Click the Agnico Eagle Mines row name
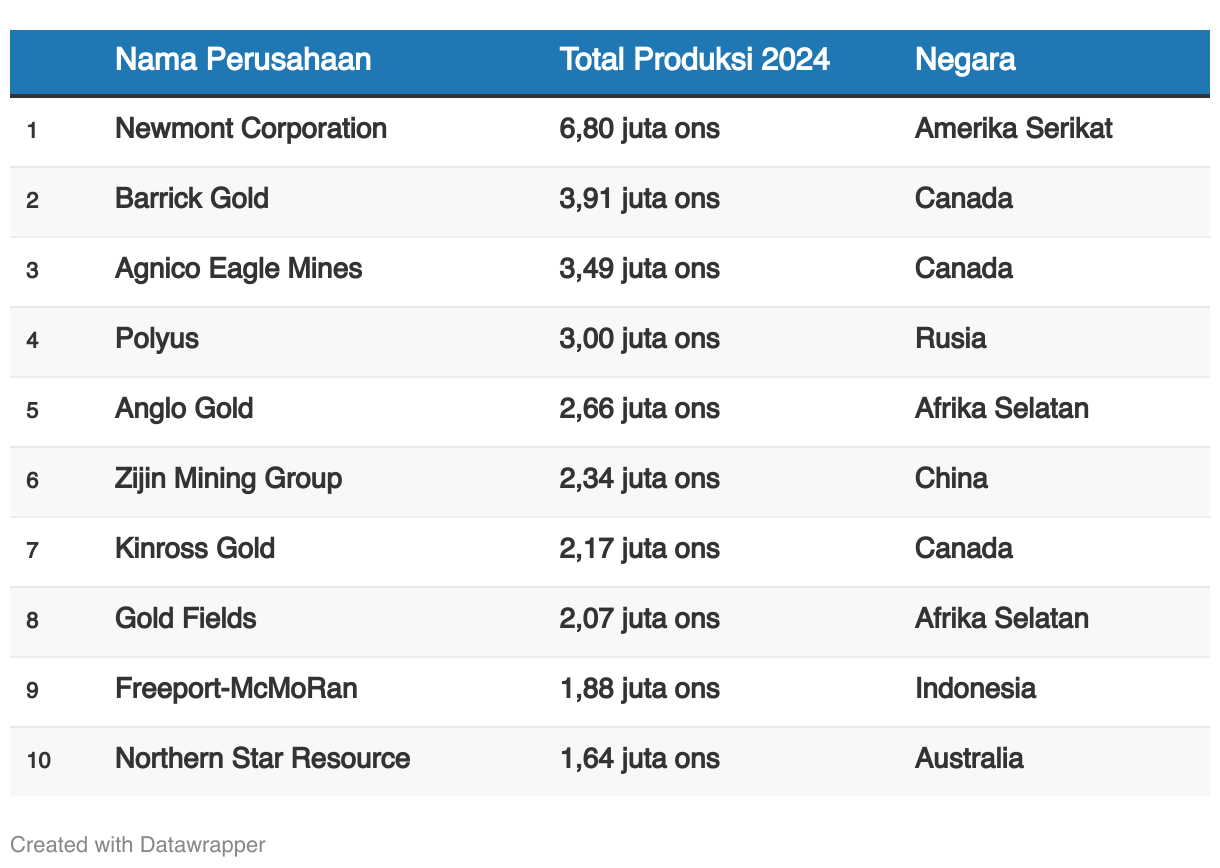Image resolution: width=1220 pixels, height=868 pixels. [239, 269]
